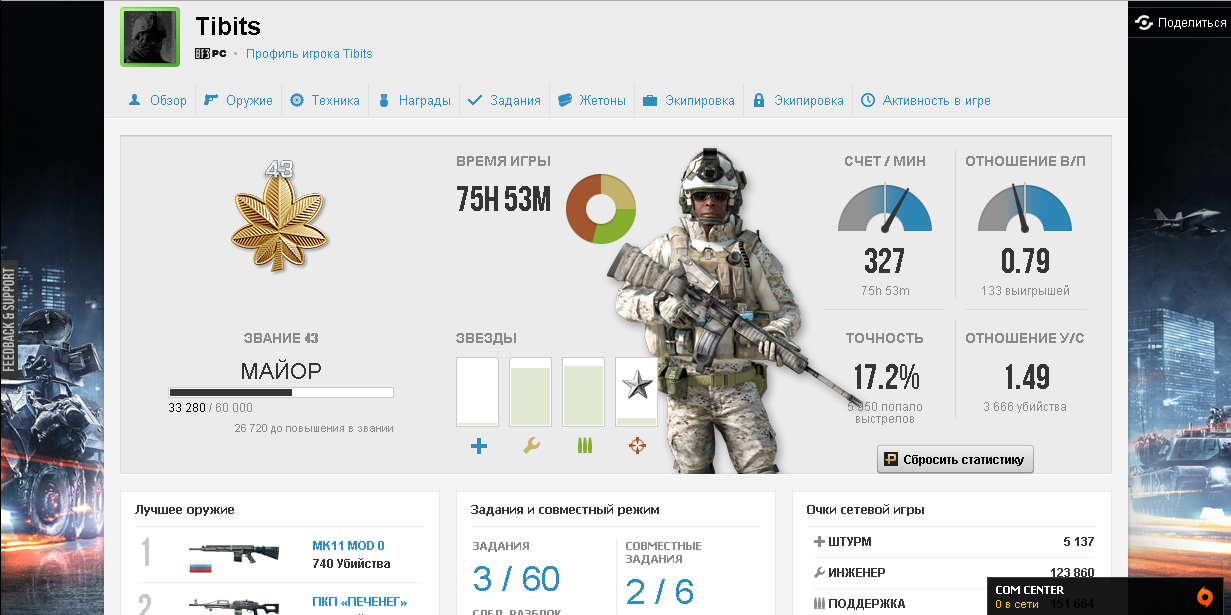Click the 5 137 assault score
Image resolution: width=1231 pixels, height=615 pixels.
(x=1079, y=542)
